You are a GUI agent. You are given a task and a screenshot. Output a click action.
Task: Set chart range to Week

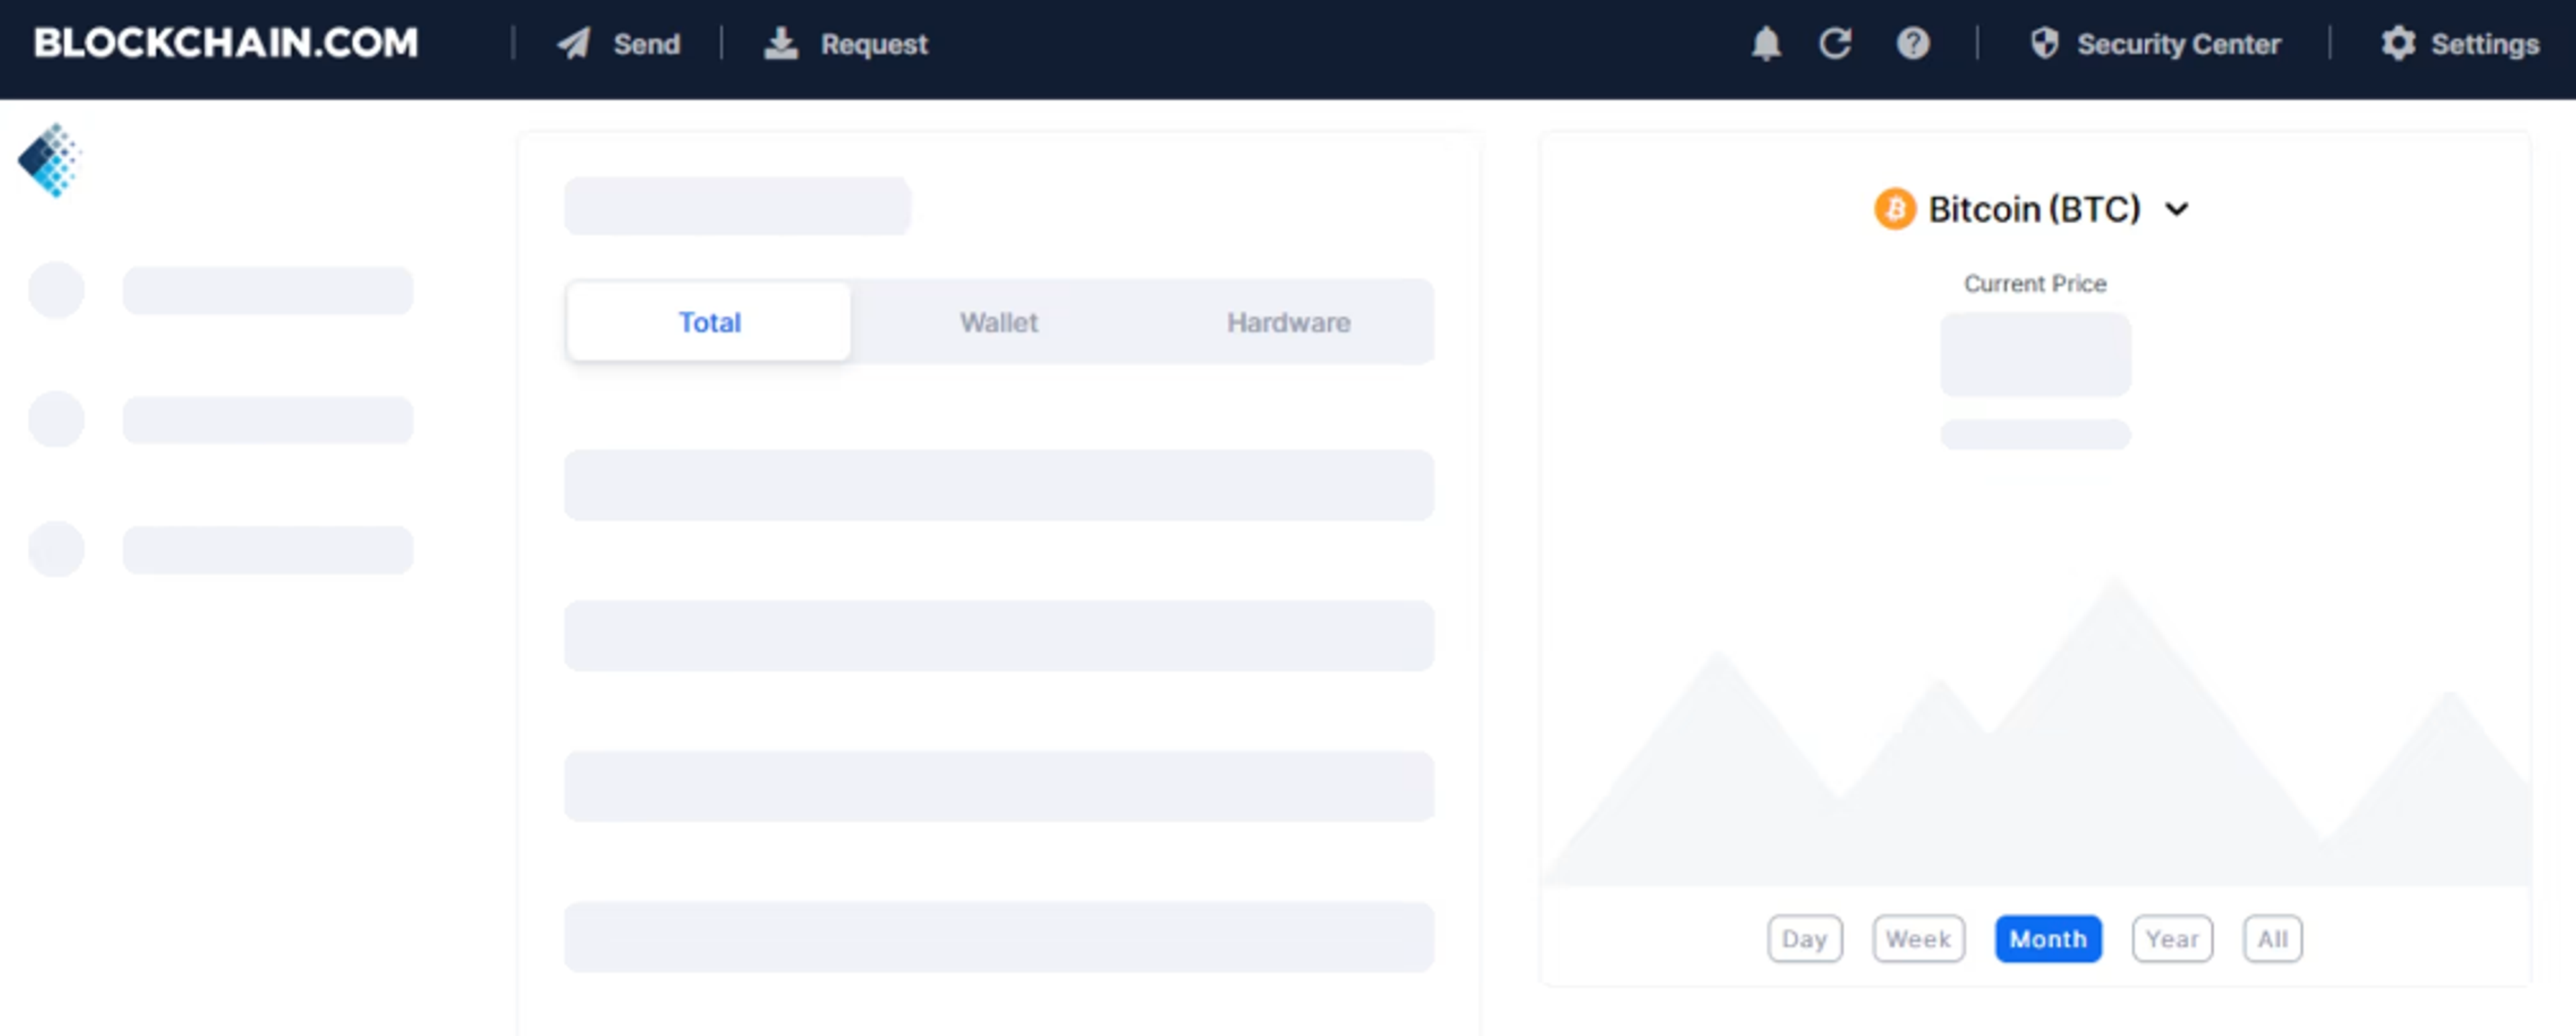click(x=1918, y=939)
